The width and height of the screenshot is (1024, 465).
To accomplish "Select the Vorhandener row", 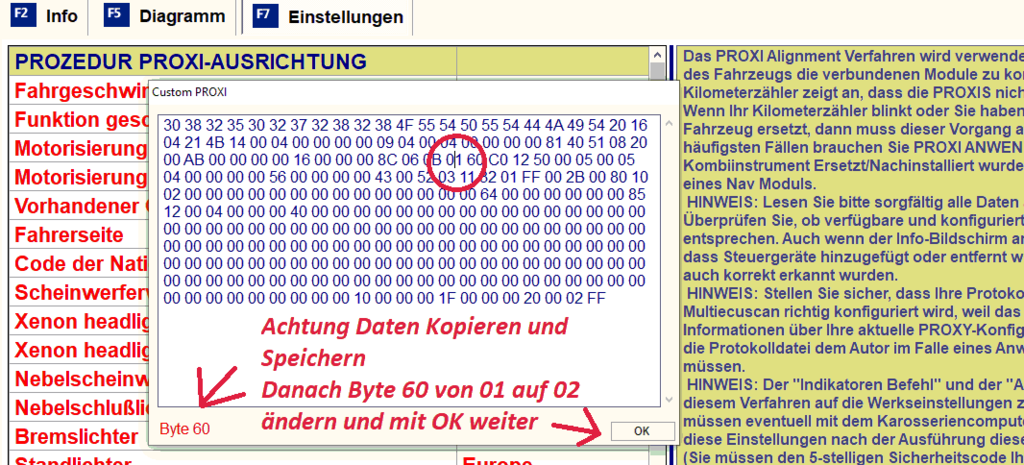I will click(80, 206).
